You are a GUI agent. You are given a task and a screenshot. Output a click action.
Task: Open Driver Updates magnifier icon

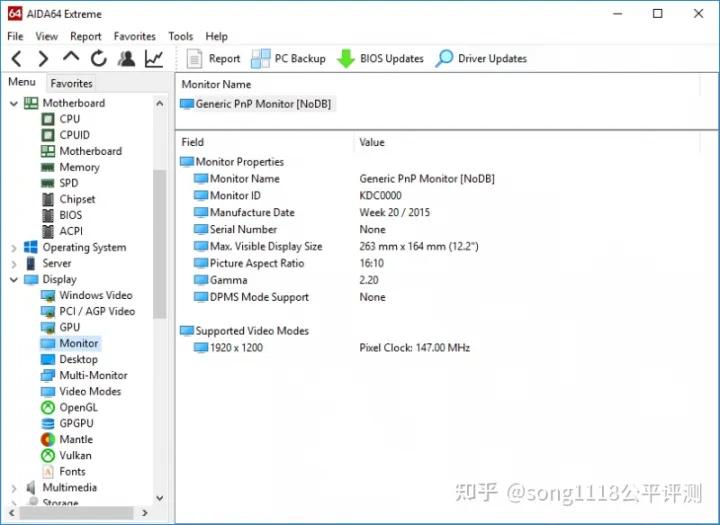pyautogui.click(x=444, y=59)
